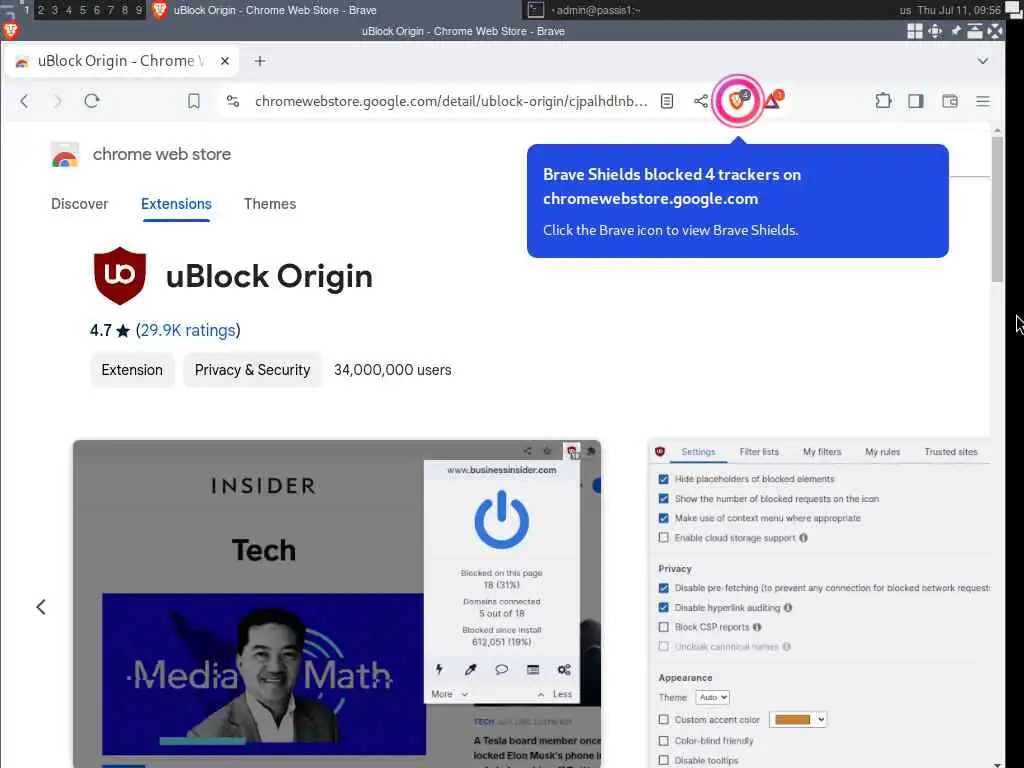Screen dimensions: 1024x768
Task: Switch to workspace 2 in top panel
Action: 40,10
